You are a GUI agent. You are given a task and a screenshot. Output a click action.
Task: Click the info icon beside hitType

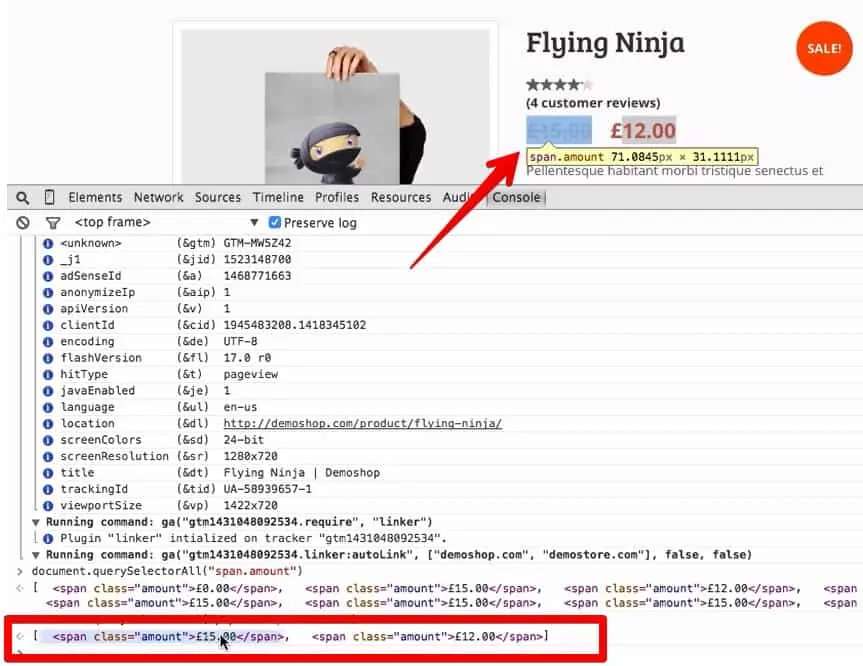click(x=49, y=374)
